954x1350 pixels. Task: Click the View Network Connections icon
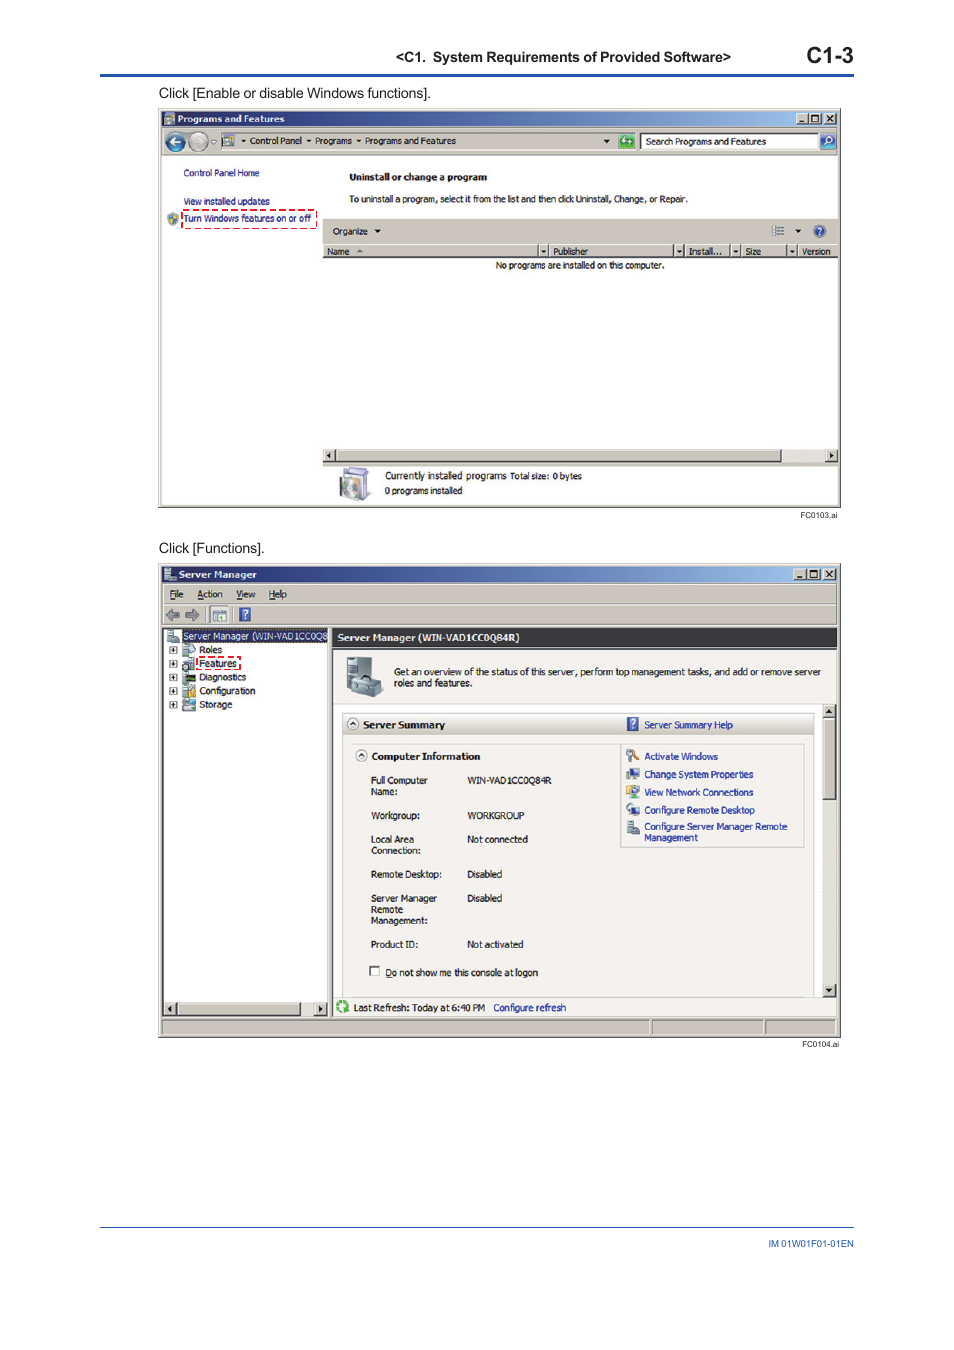tap(633, 792)
